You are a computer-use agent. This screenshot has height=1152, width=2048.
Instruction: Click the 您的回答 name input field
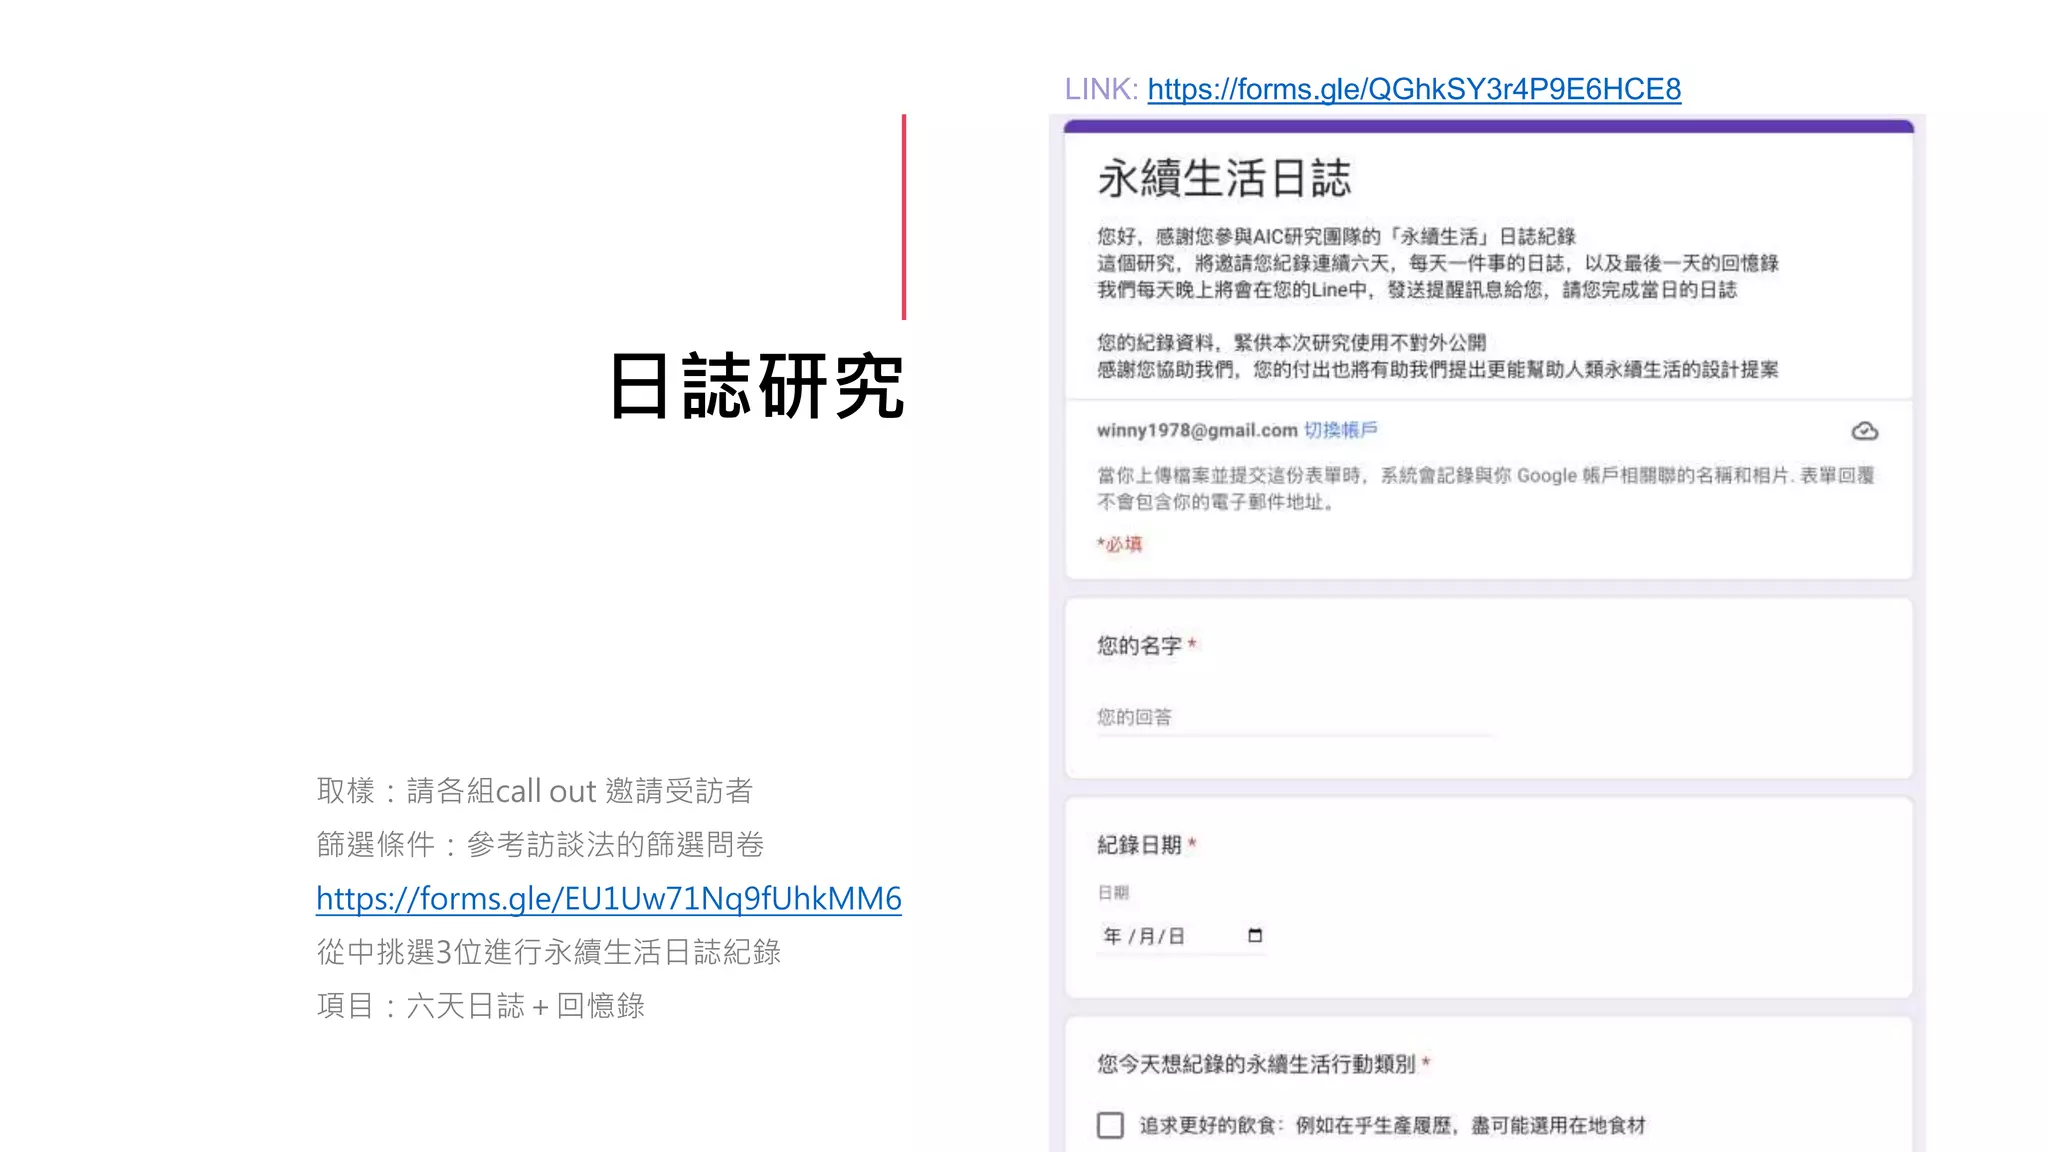click(x=1295, y=717)
